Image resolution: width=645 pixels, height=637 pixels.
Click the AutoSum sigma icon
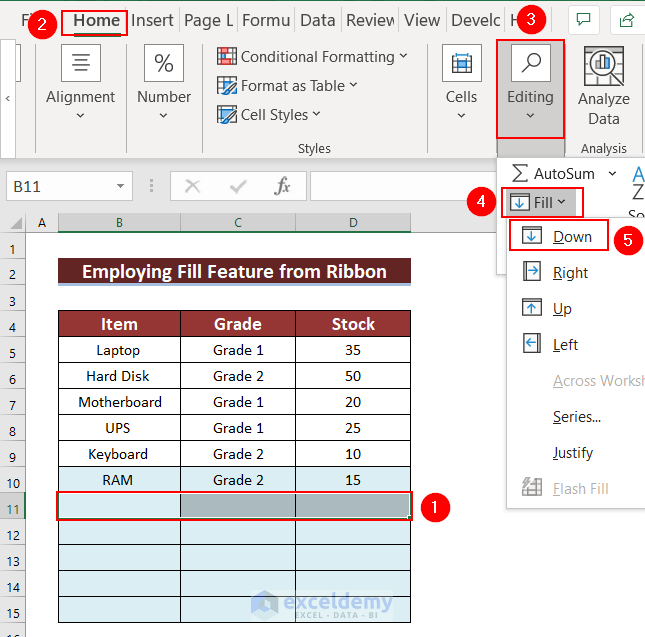(520, 173)
